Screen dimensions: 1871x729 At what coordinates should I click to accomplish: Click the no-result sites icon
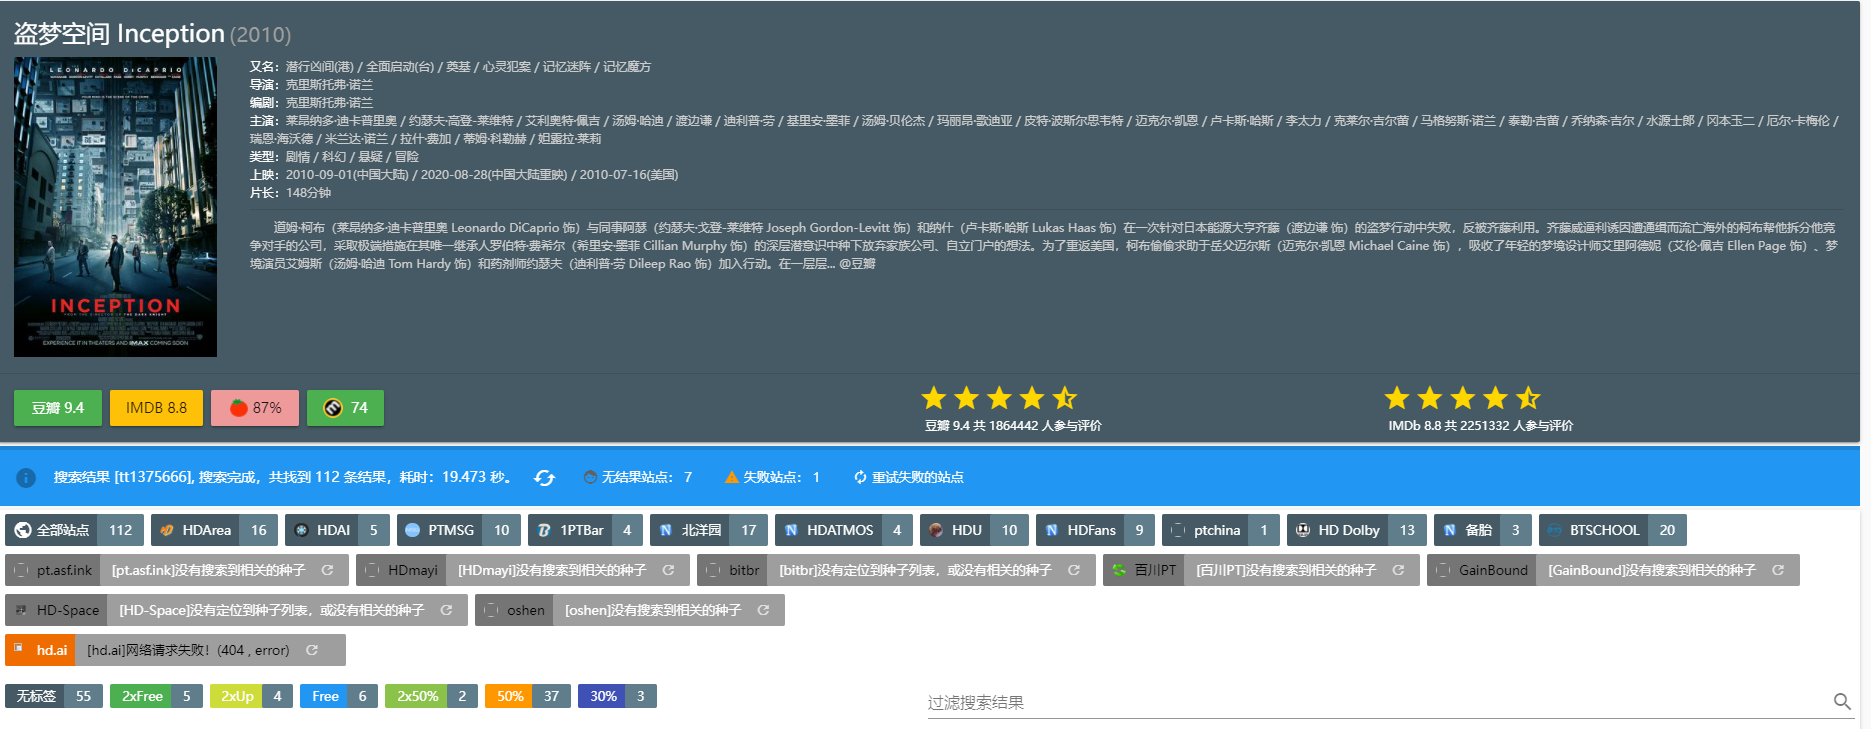590,477
